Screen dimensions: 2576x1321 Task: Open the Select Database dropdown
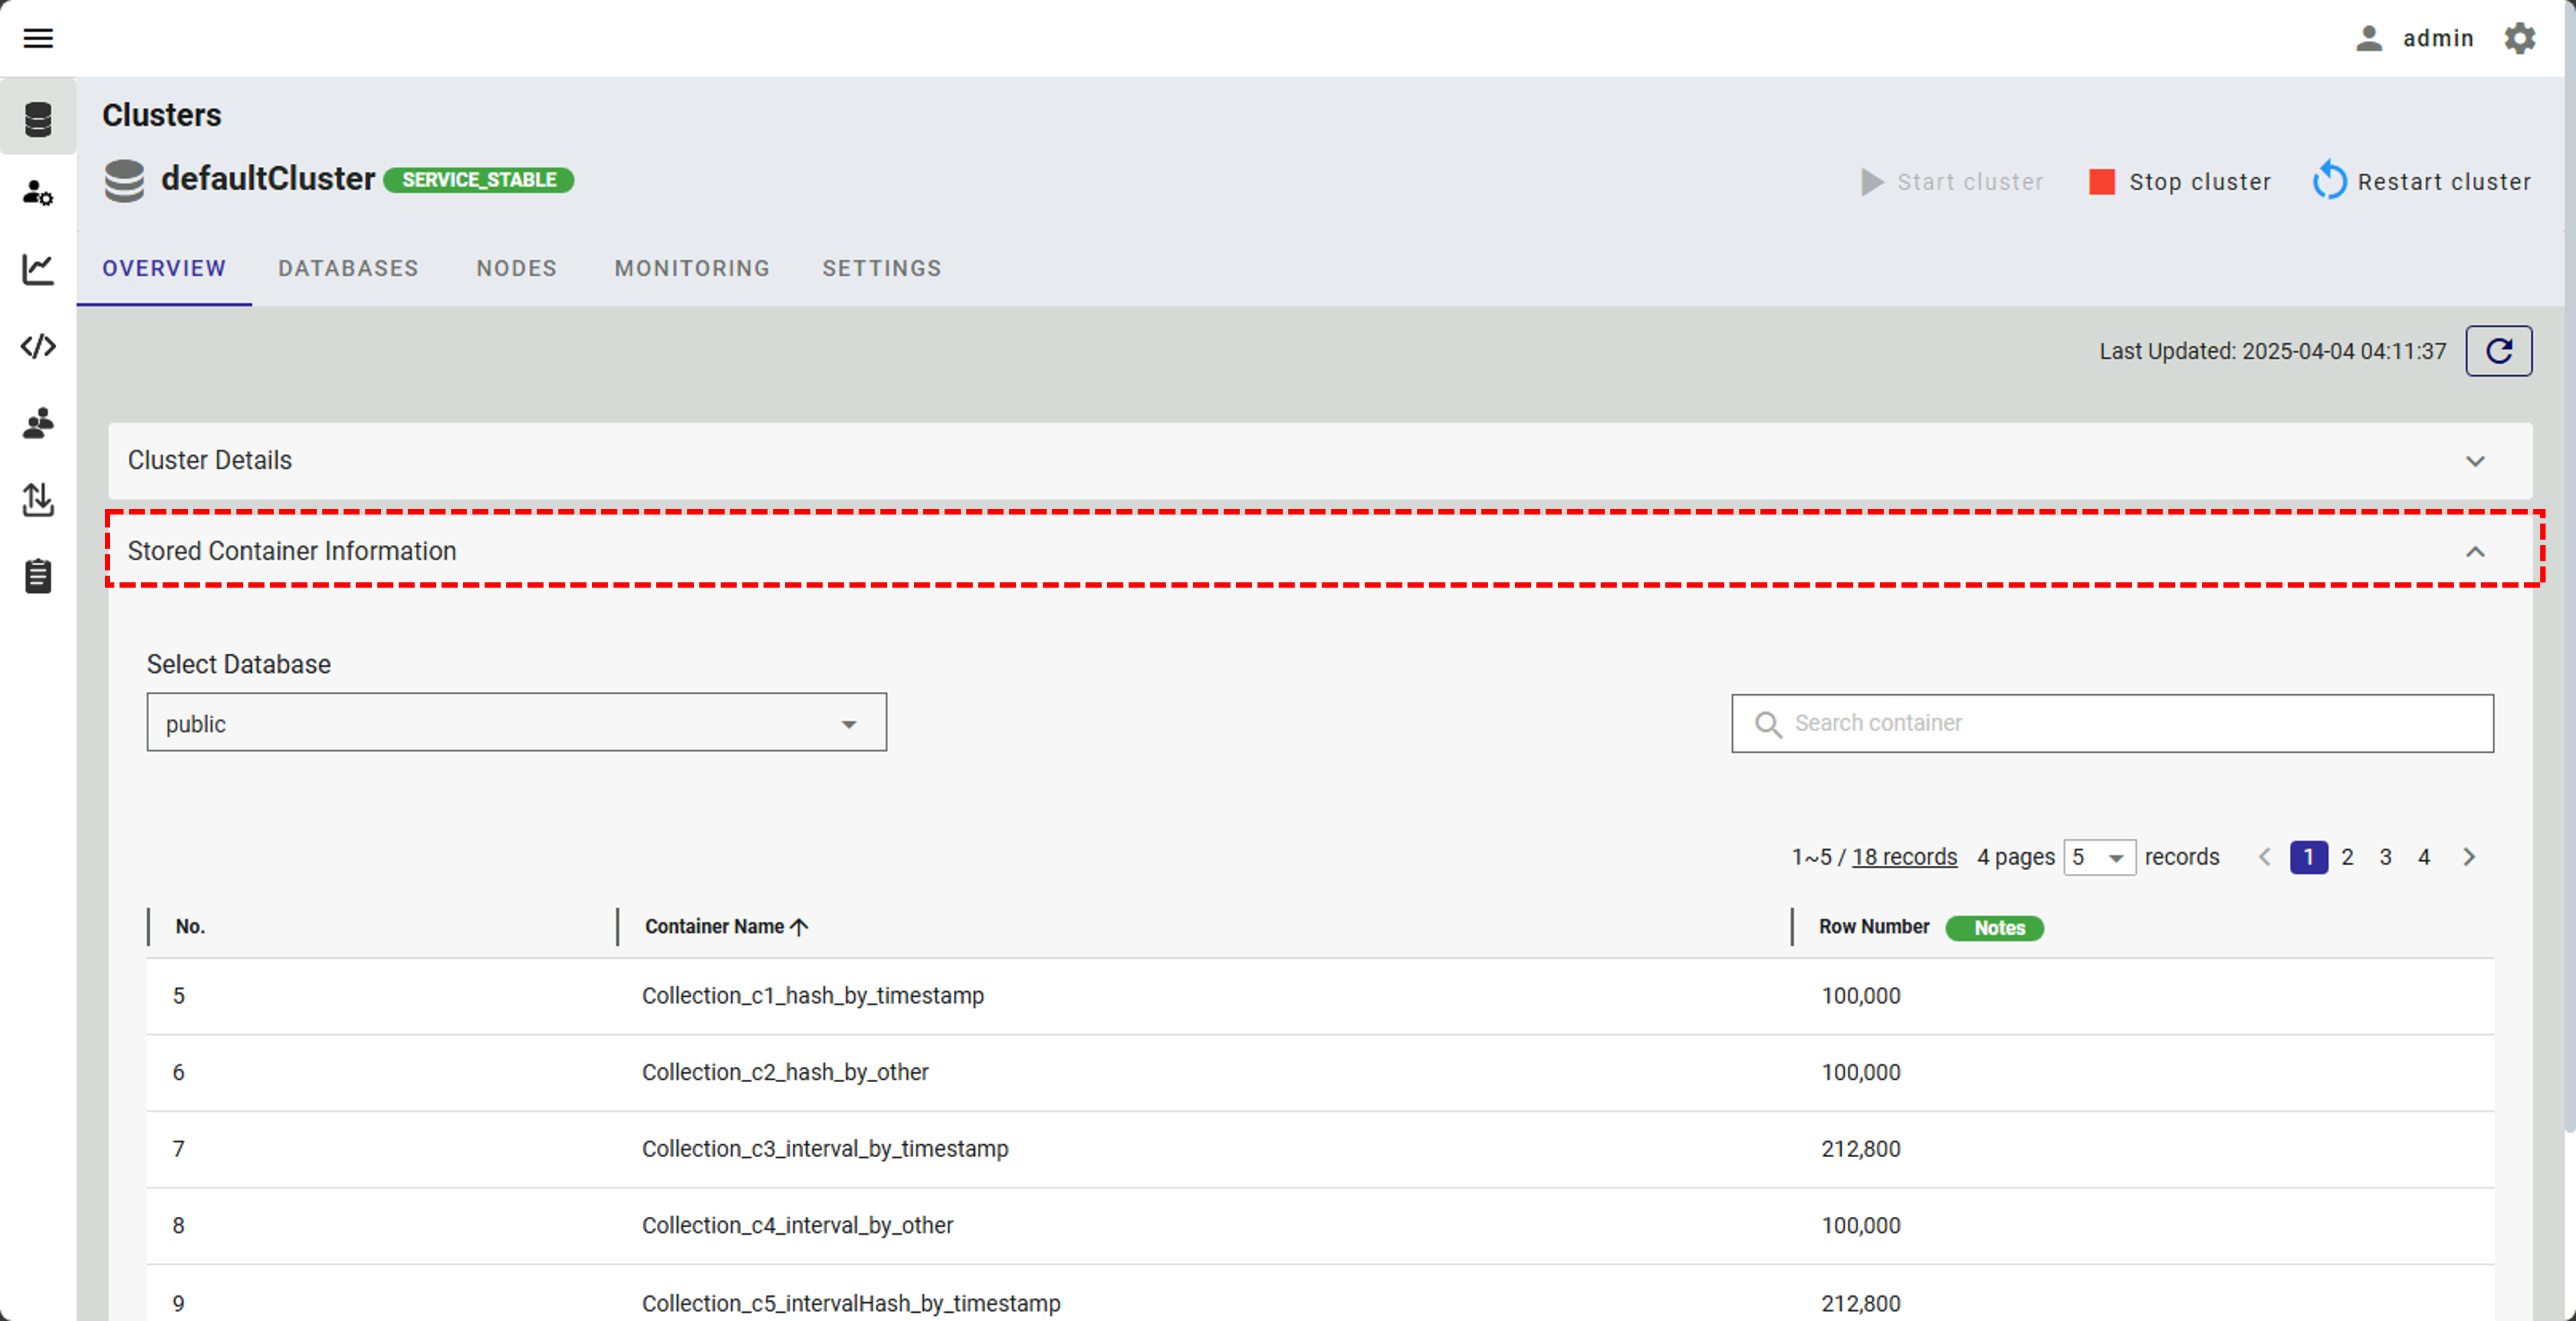click(x=516, y=723)
